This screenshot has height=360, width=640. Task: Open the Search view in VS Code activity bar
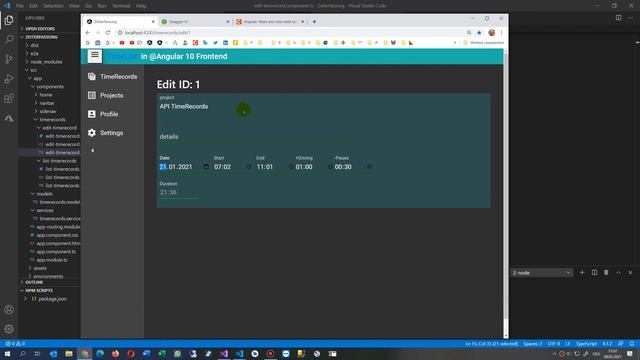pyautogui.click(x=9, y=40)
